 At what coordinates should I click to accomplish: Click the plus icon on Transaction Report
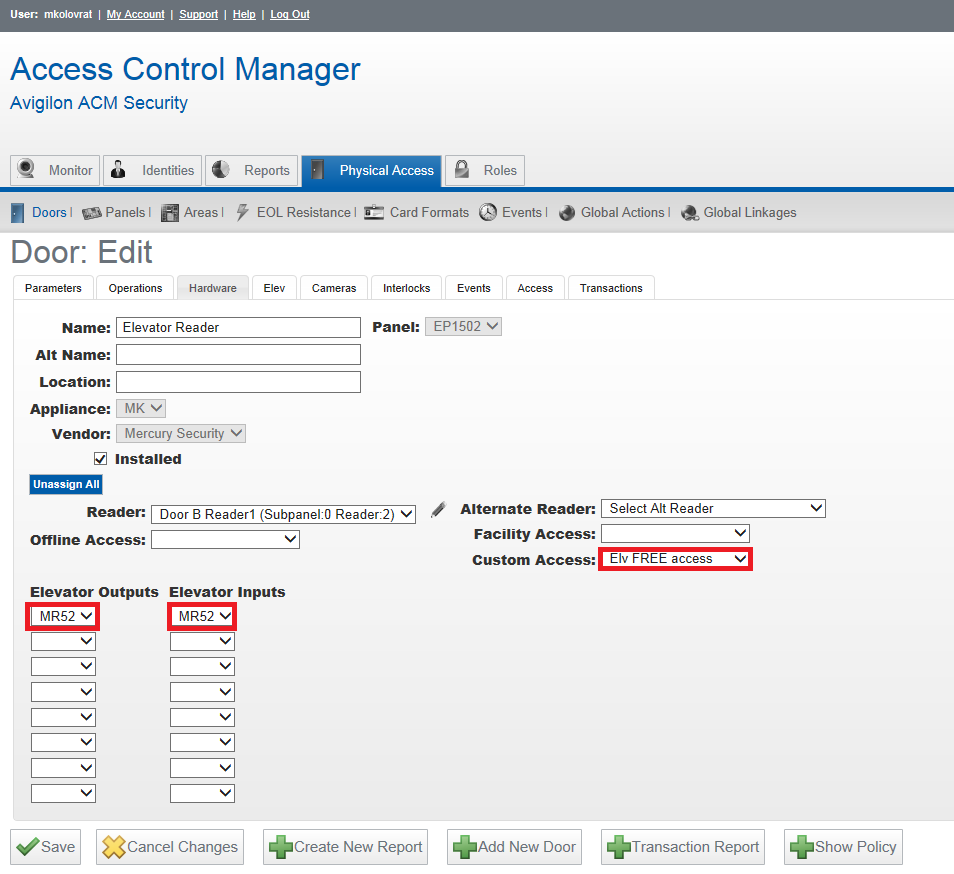(x=619, y=847)
